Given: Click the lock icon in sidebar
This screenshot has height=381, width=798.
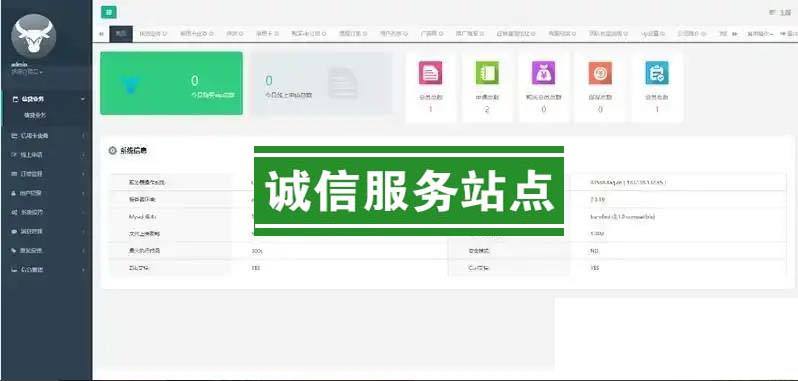Looking at the screenshot, I should (x=14, y=193).
